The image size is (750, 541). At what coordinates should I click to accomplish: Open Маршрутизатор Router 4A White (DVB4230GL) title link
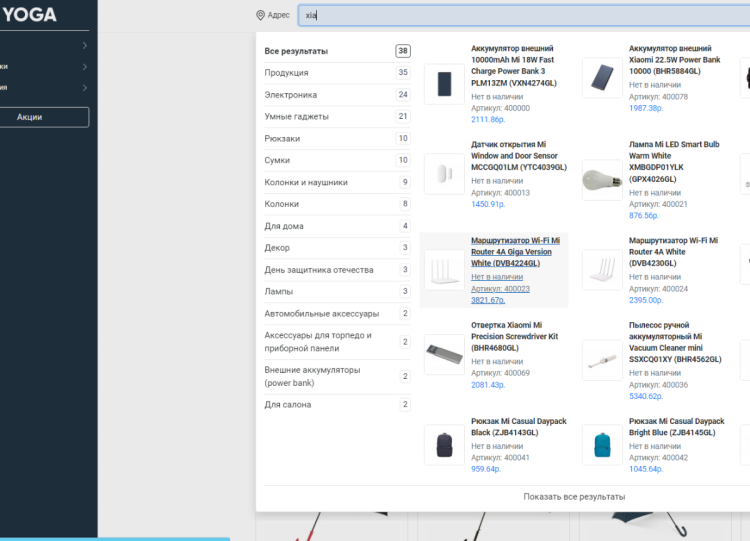tap(673, 252)
